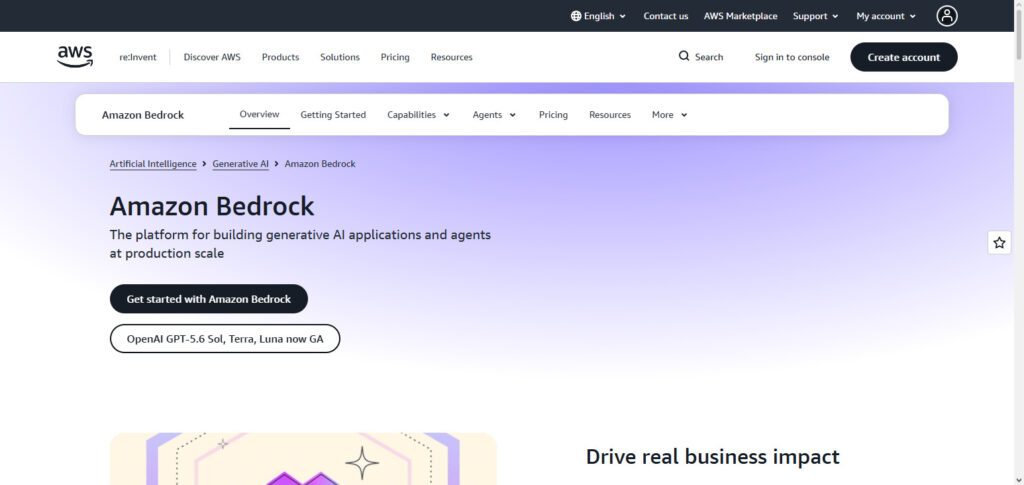Open the Products menu
Viewport: 1024px width, 485px height.
point(280,57)
